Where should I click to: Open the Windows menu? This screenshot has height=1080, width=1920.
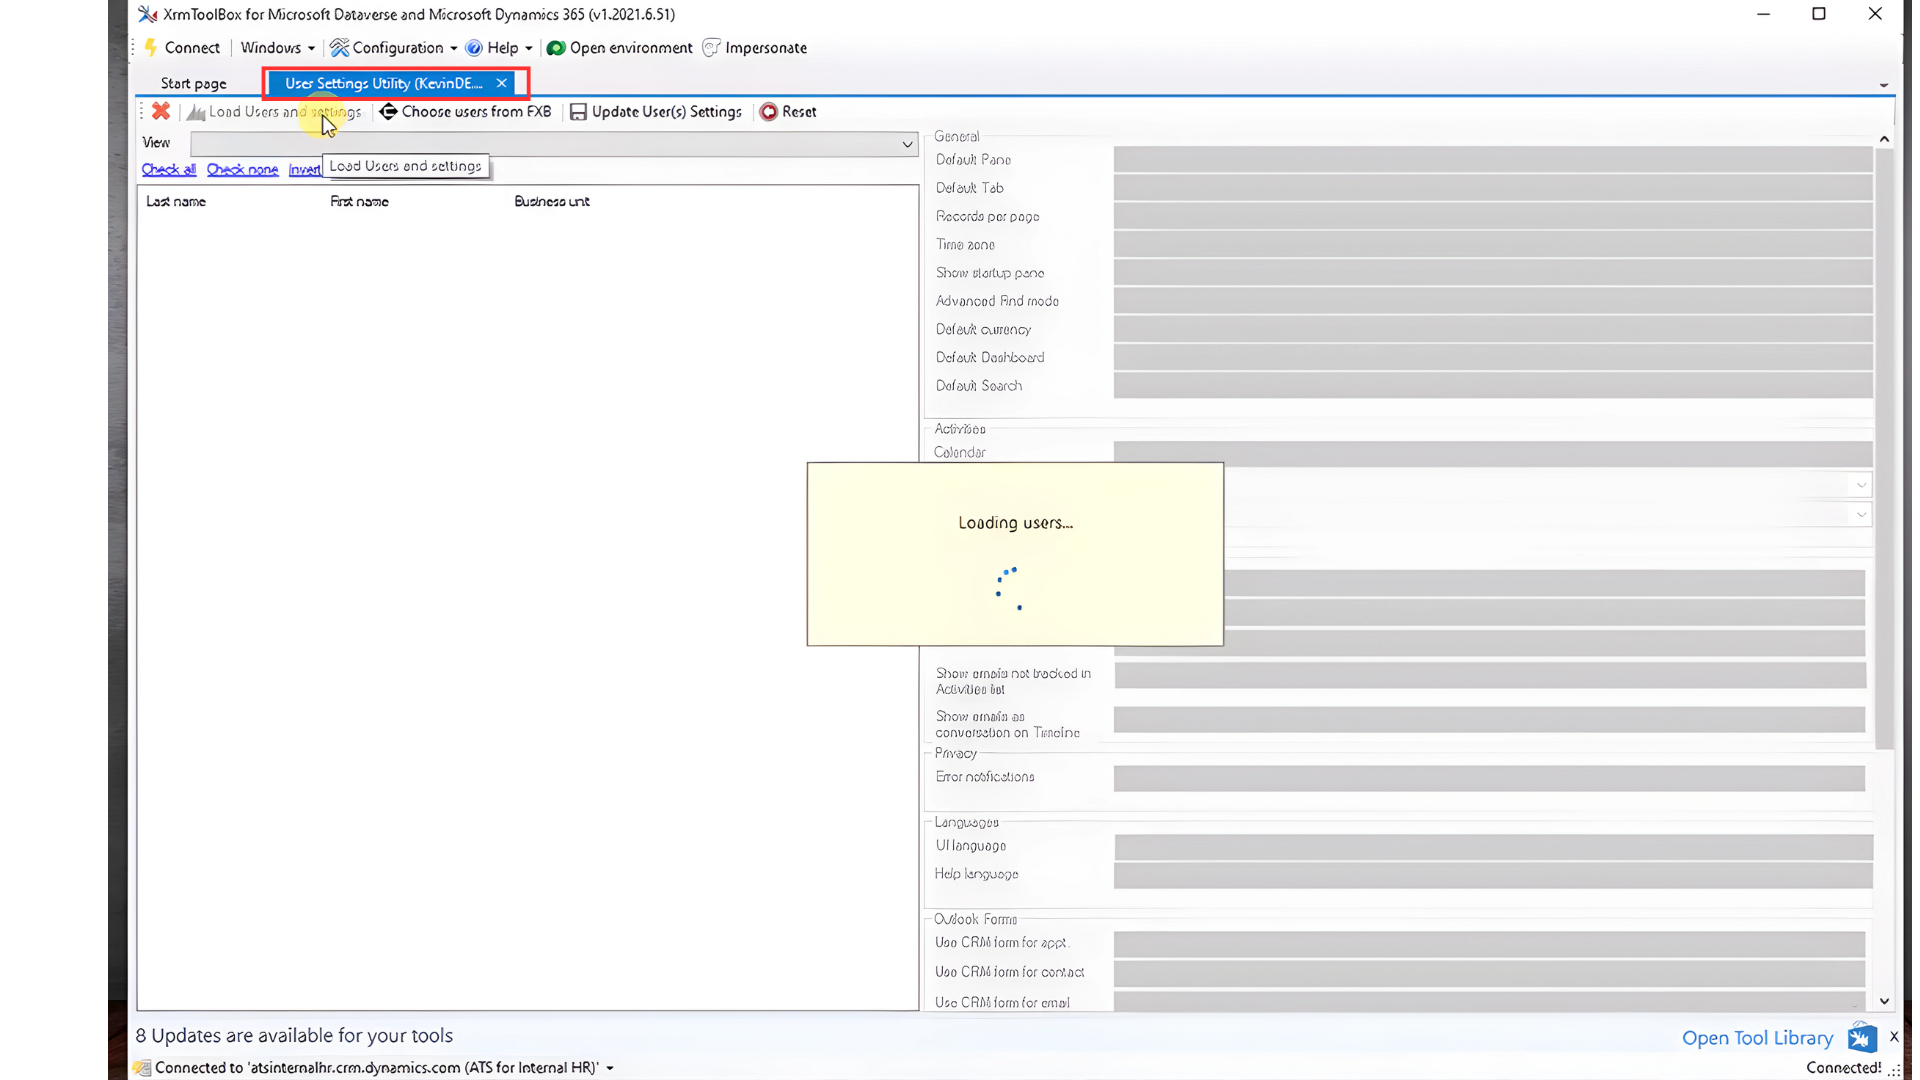click(277, 47)
